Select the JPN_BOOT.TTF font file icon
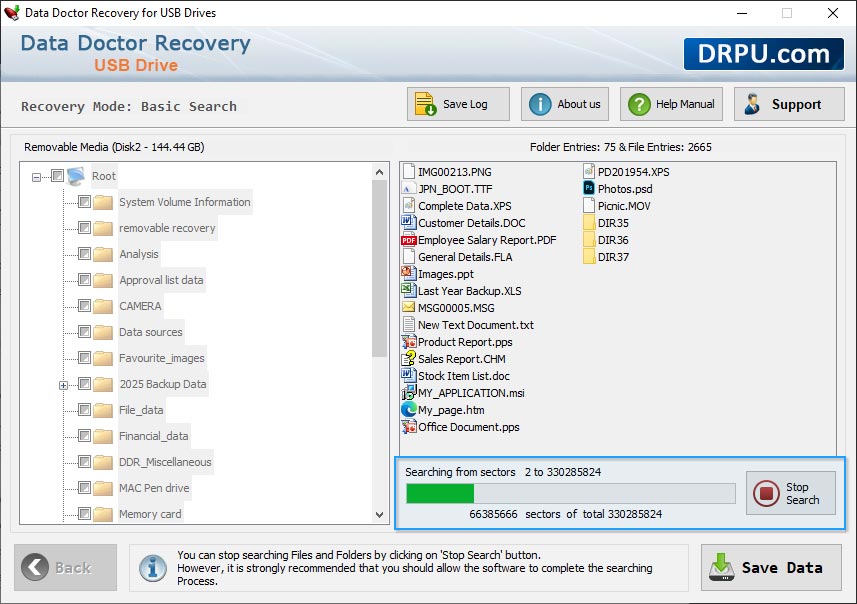The height and width of the screenshot is (604, 857). (x=408, y=189)
